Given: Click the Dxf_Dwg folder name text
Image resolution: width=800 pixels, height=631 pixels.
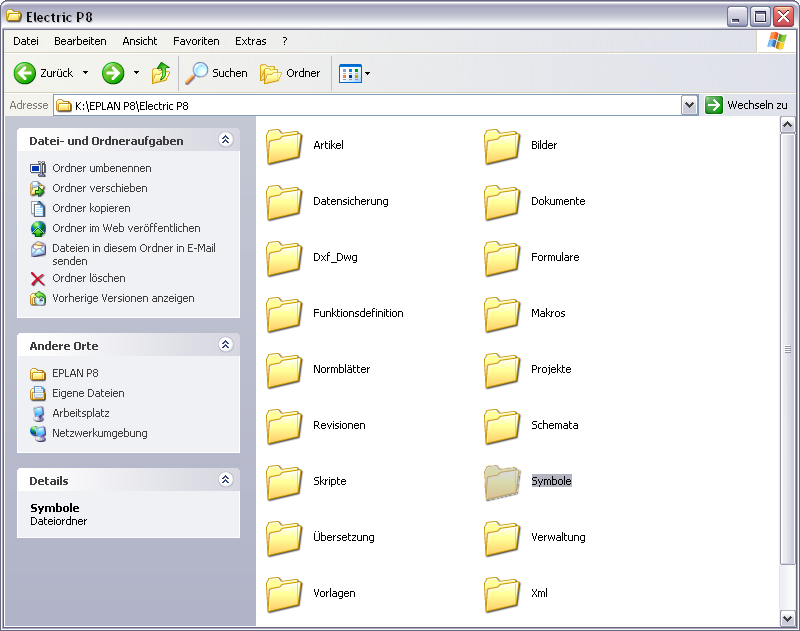Looking at the screenshot, I should (x=335, y=257).
